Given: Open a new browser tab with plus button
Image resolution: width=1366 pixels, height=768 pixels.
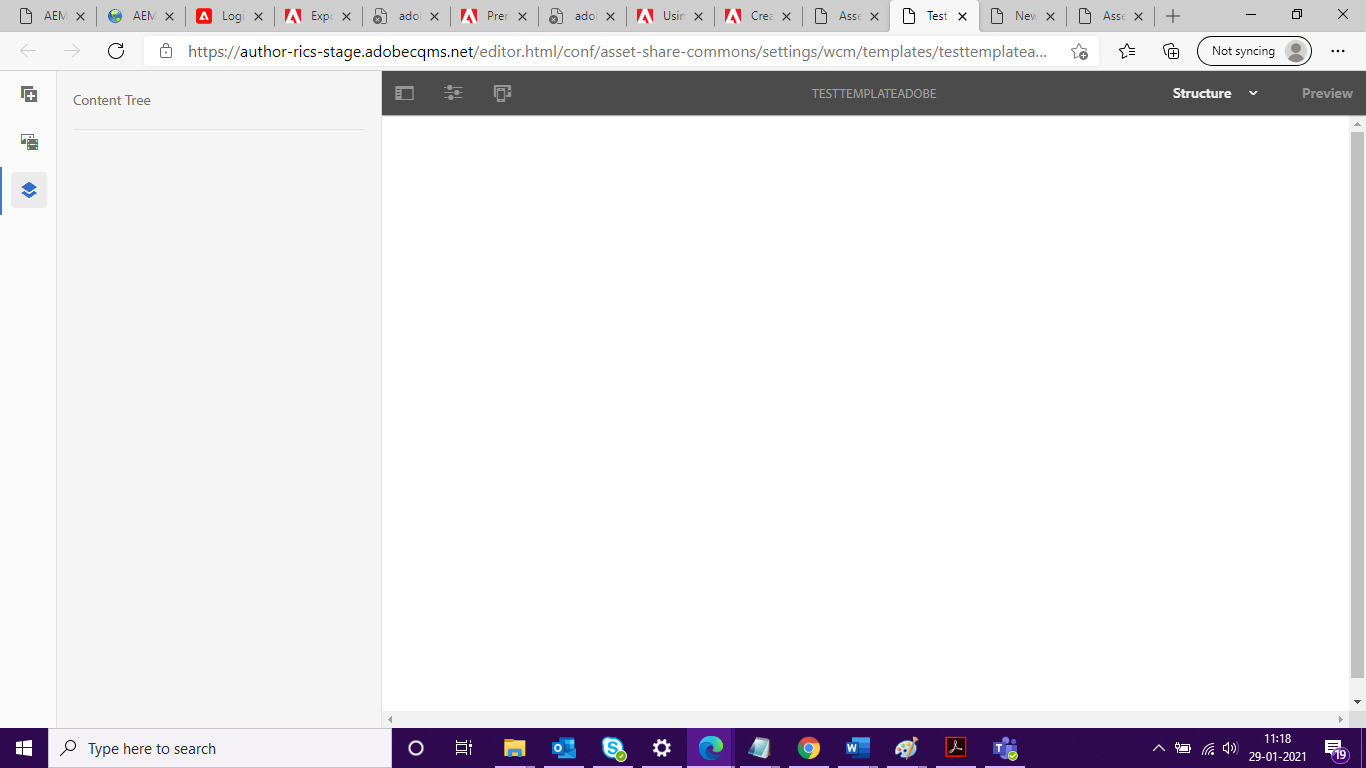Looking at the screenshot, I should [1172, 16].
